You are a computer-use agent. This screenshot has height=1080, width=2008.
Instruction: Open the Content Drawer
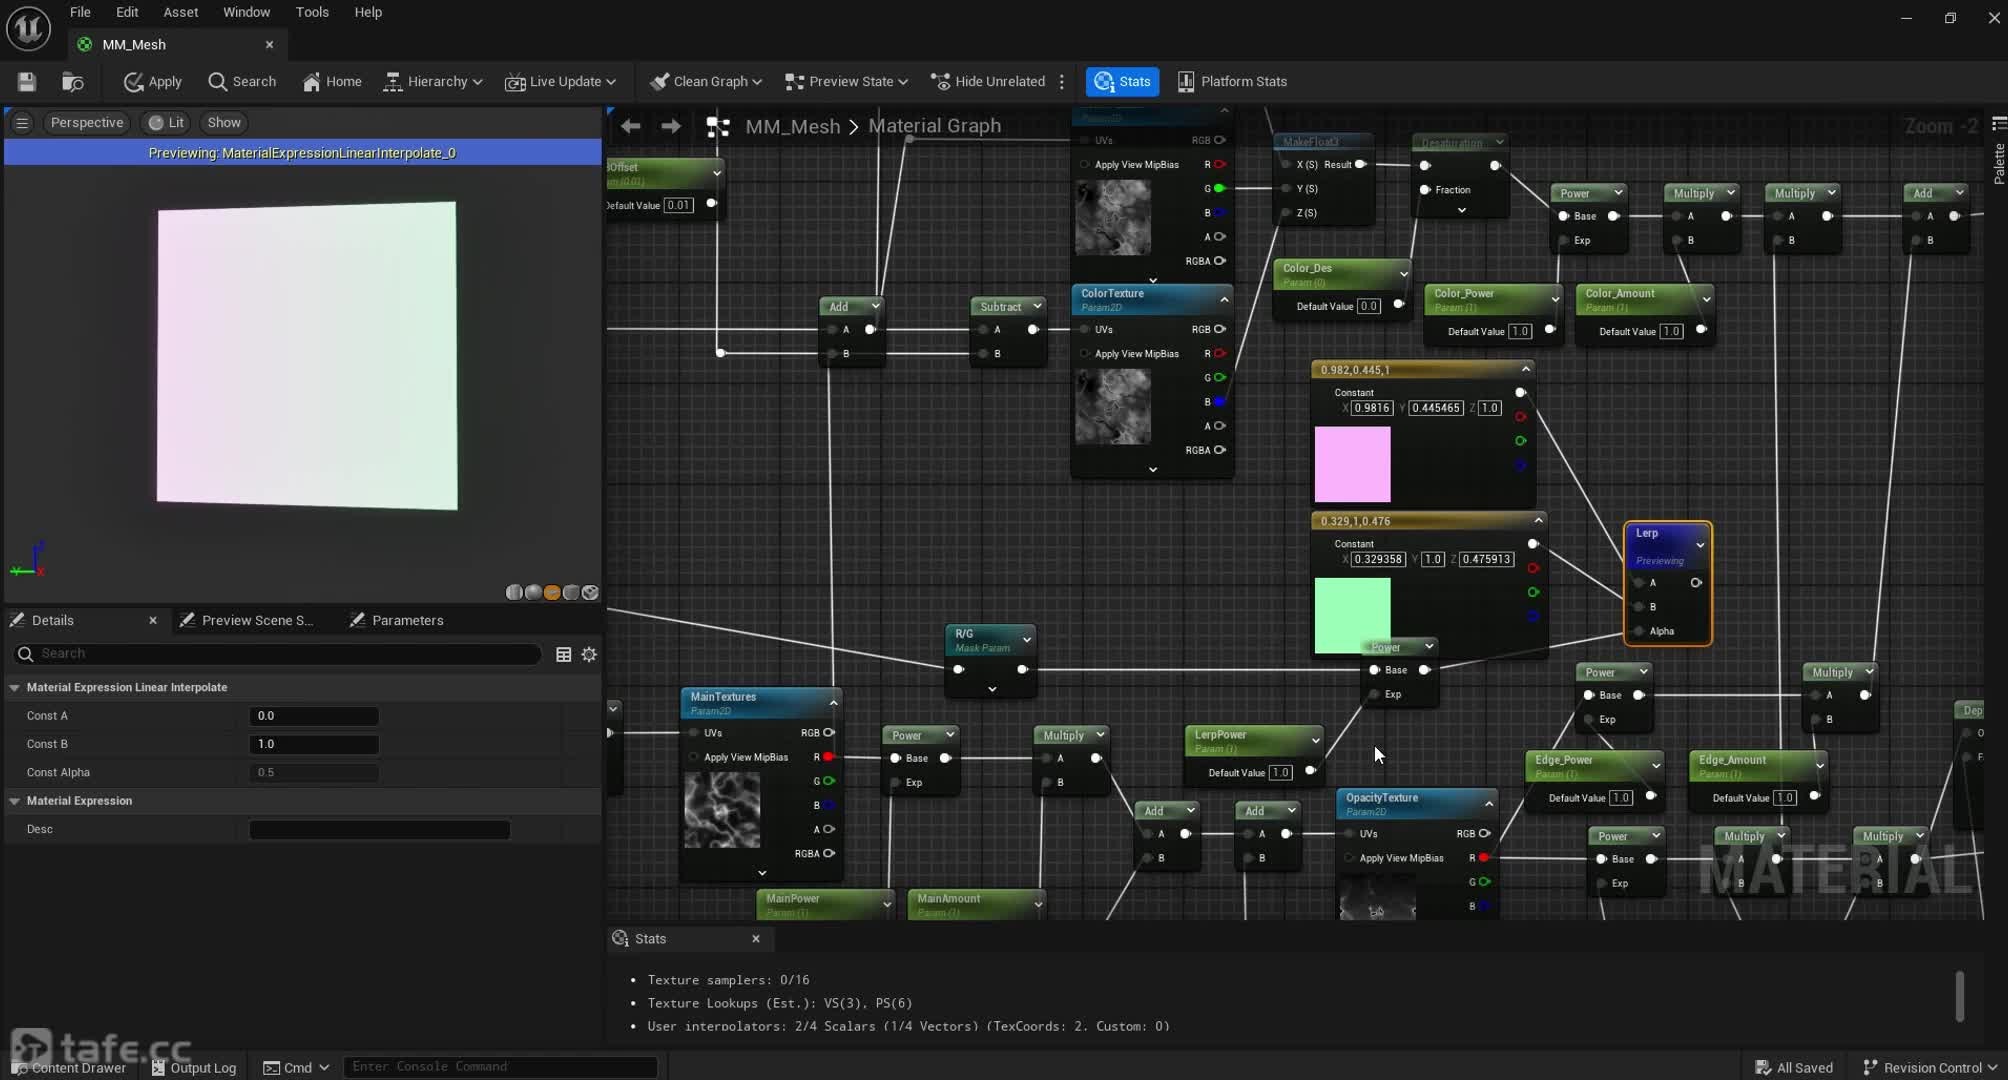tap(69, 1067)
